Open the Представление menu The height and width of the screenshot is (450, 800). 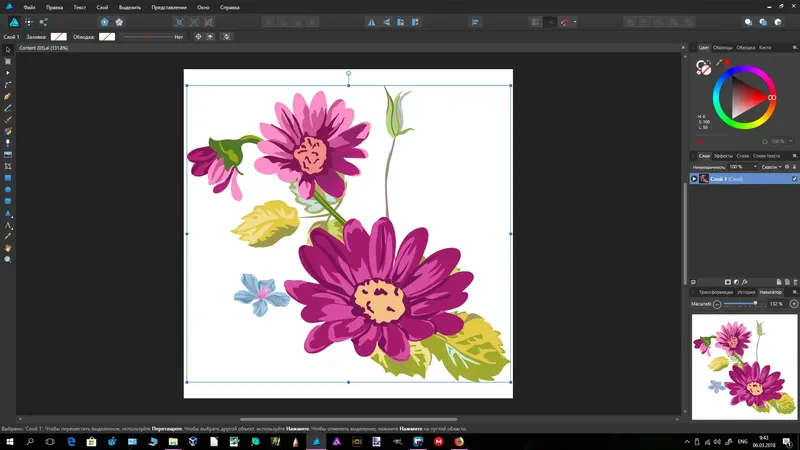[169, 7]
